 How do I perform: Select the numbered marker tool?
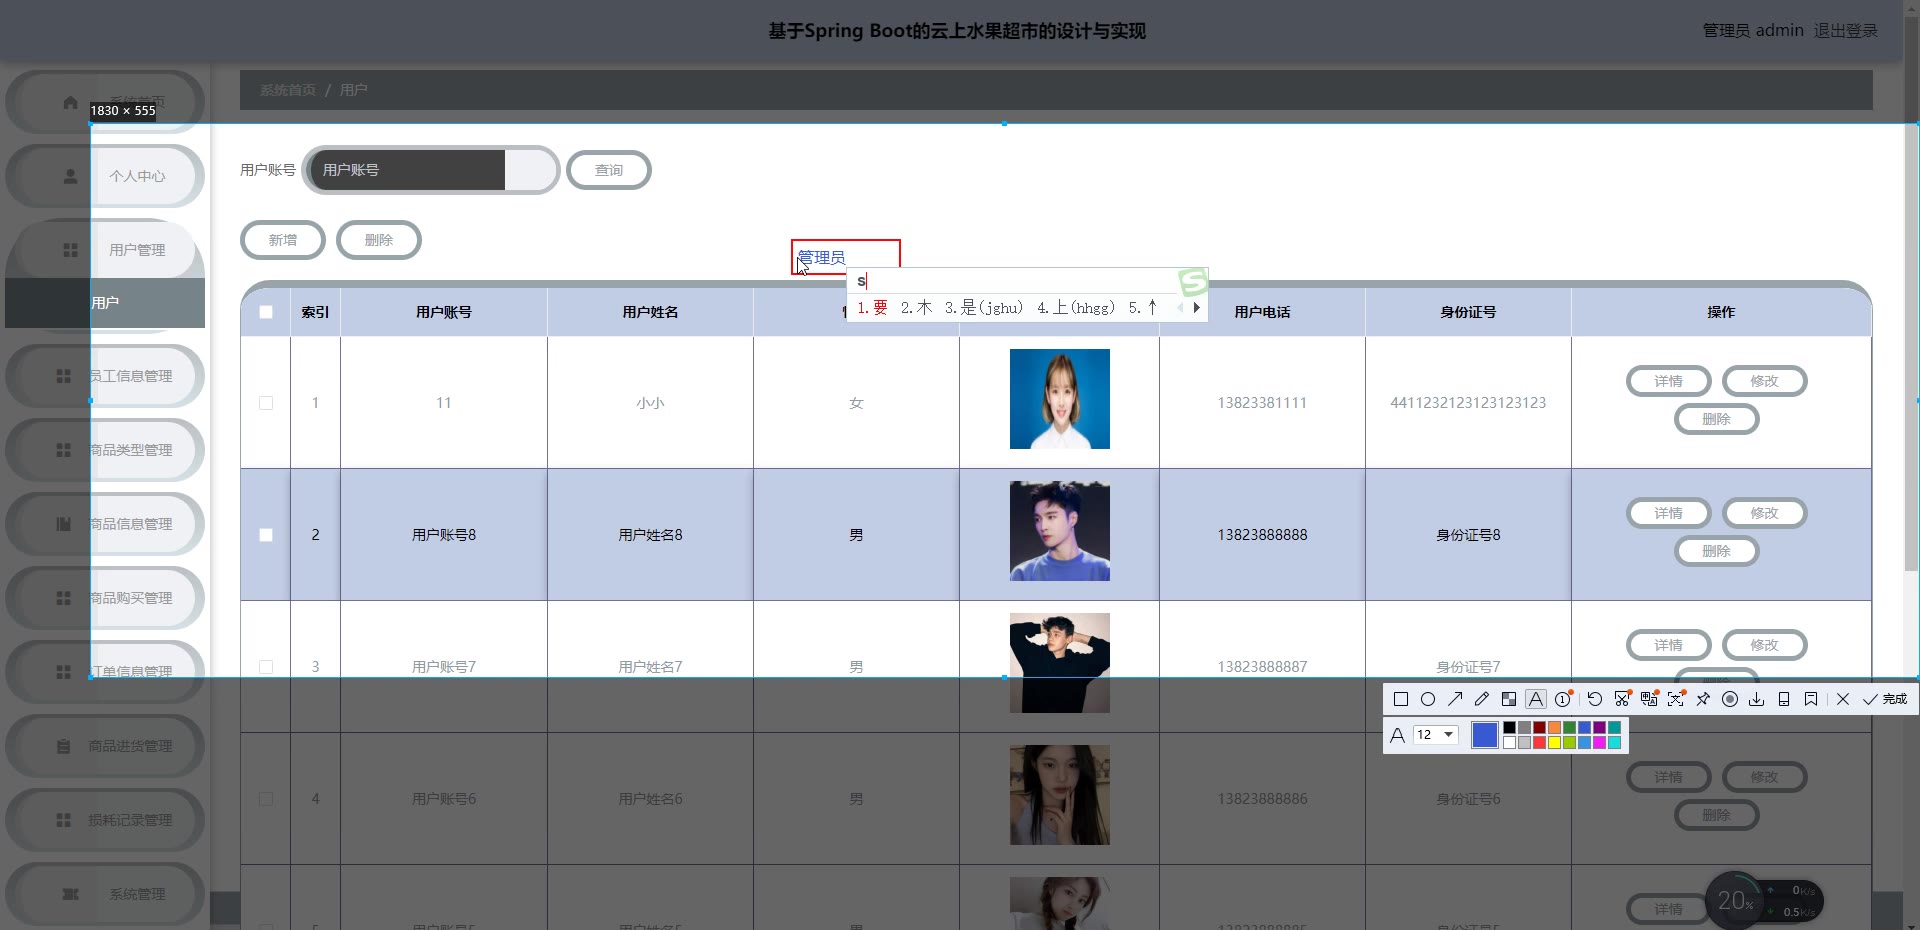[x=1563, y=699]
